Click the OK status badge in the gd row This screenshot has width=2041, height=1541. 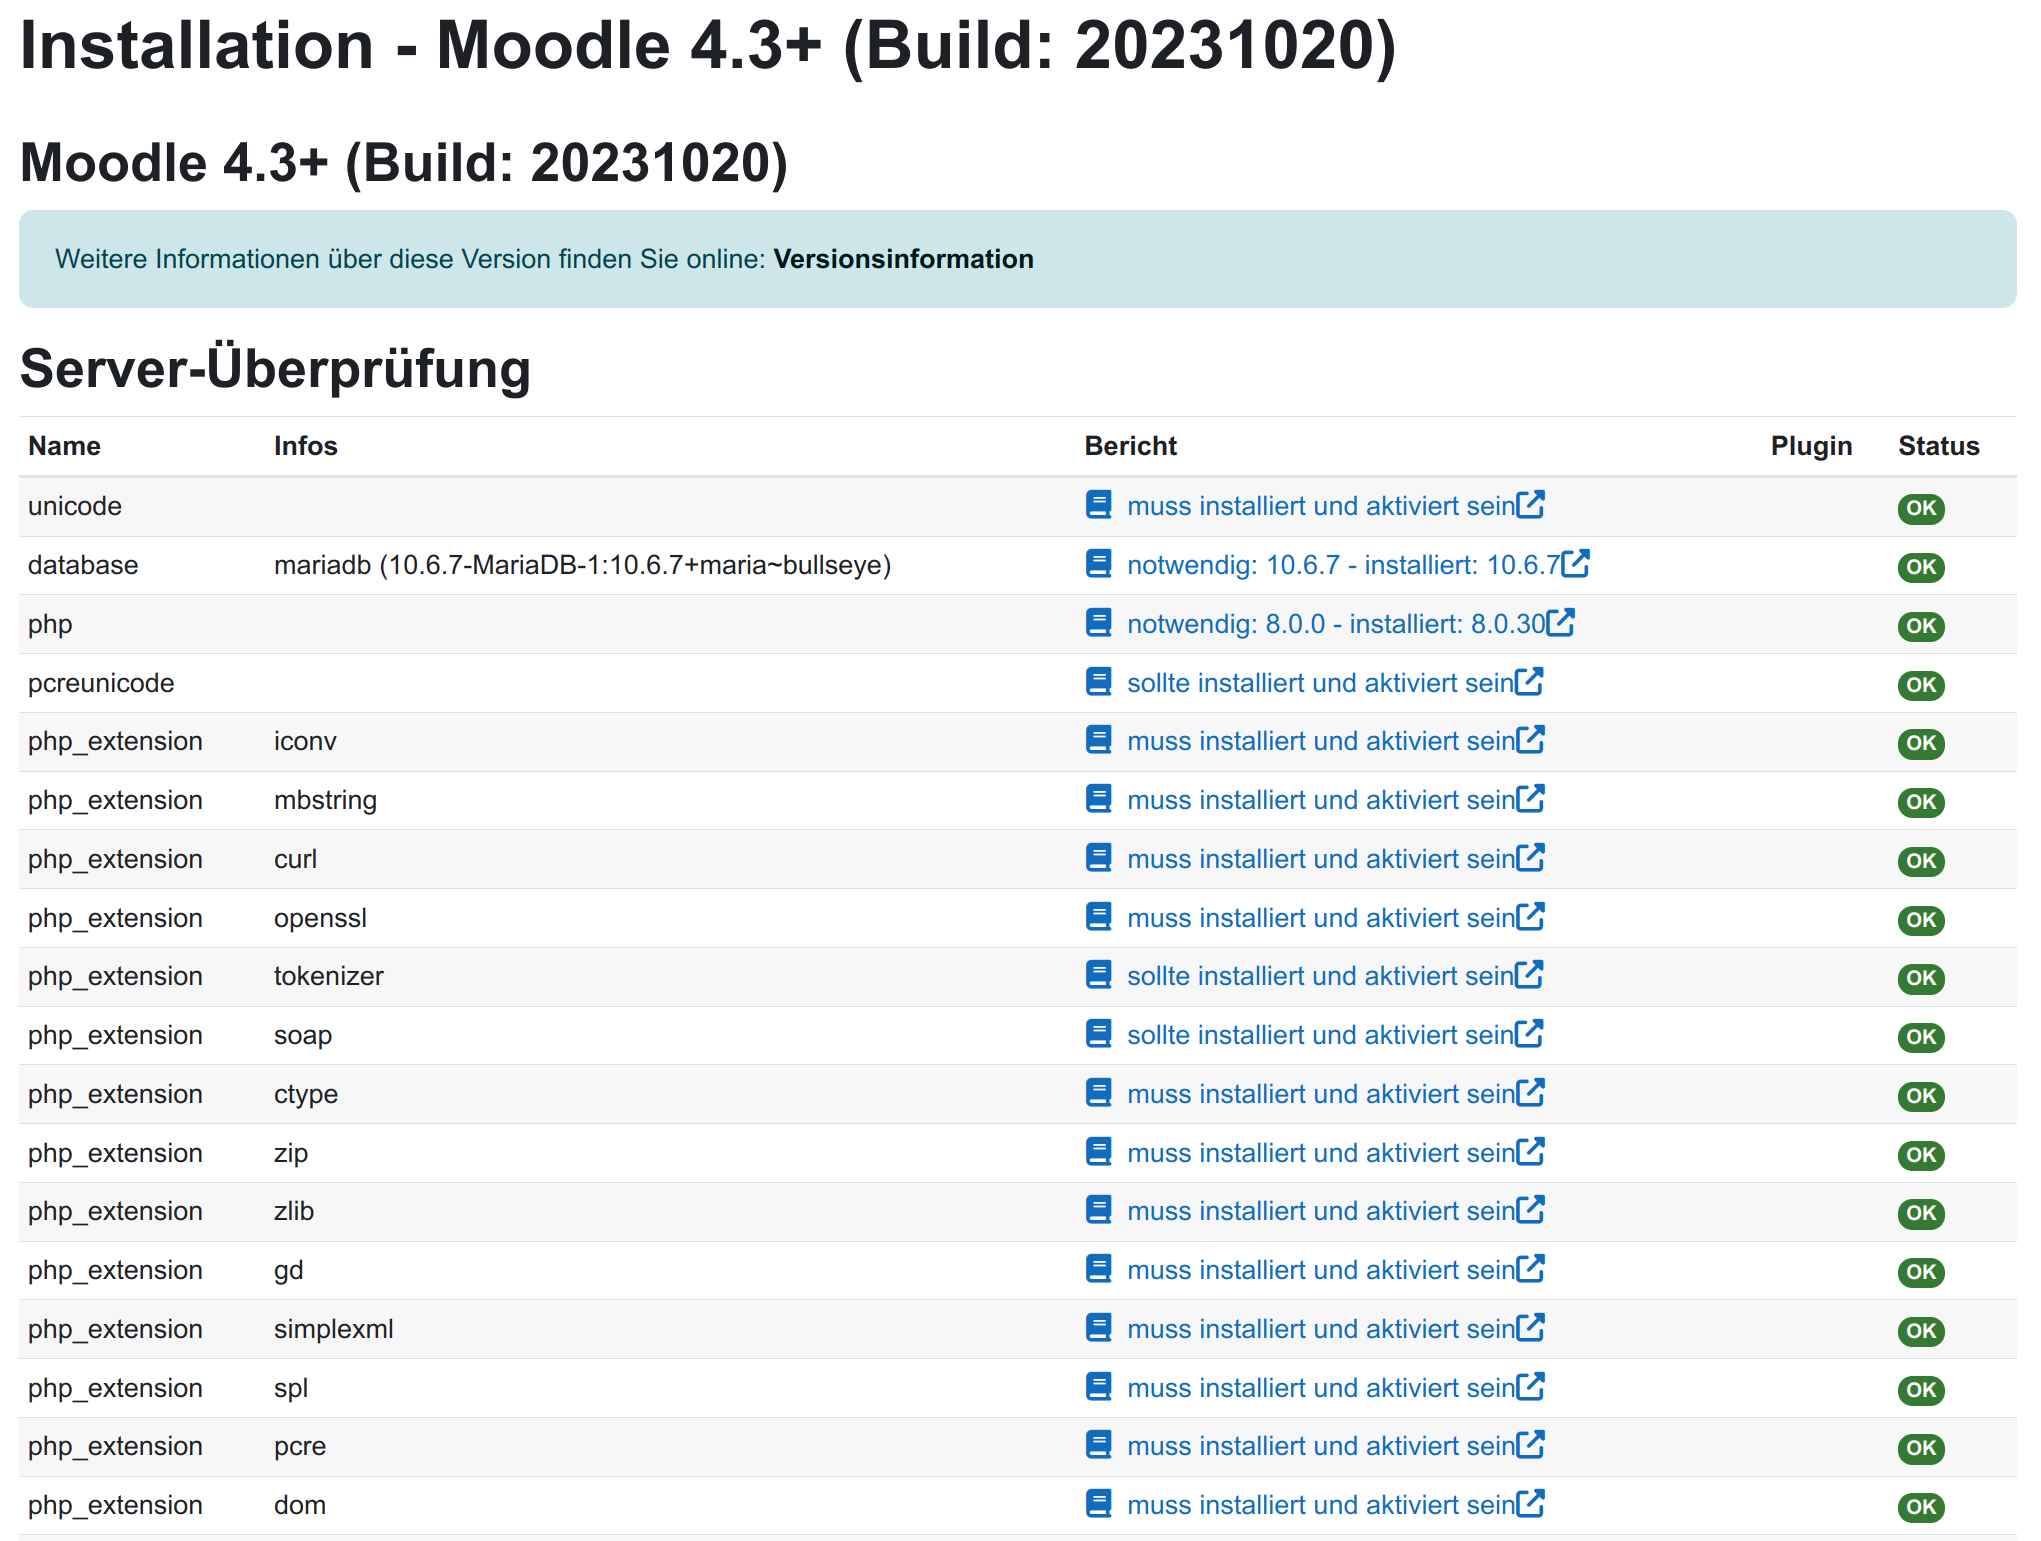pyautogui.click(x=1920, y=1272)
